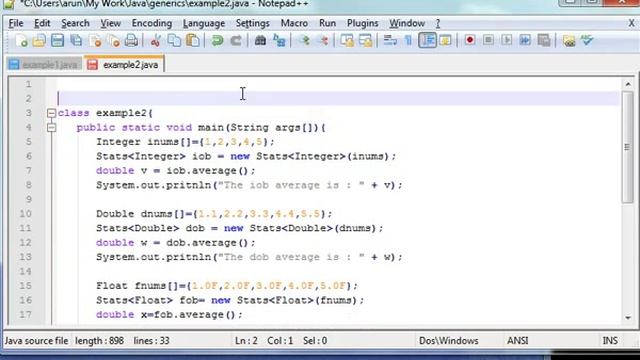Undo using the green arrow icon
640x360 pixels.
click(x=217, y=40)
